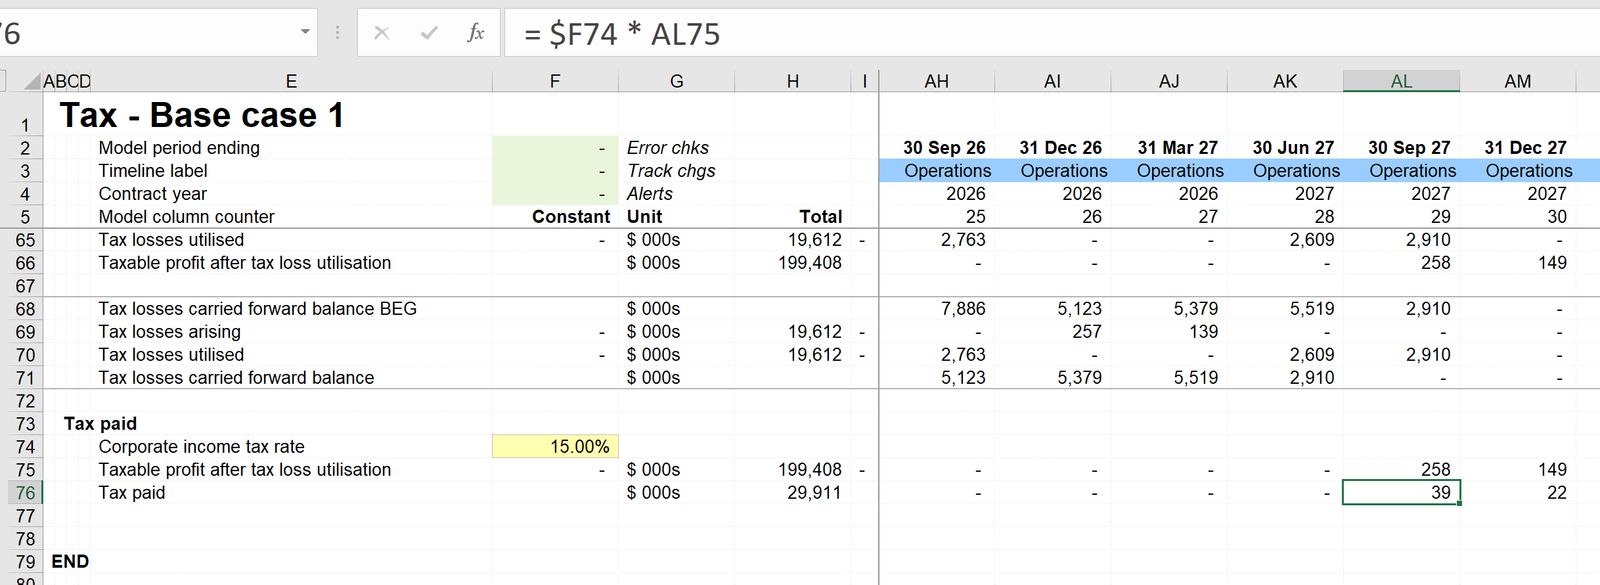Select column AH header

click(x=936, y=81)
